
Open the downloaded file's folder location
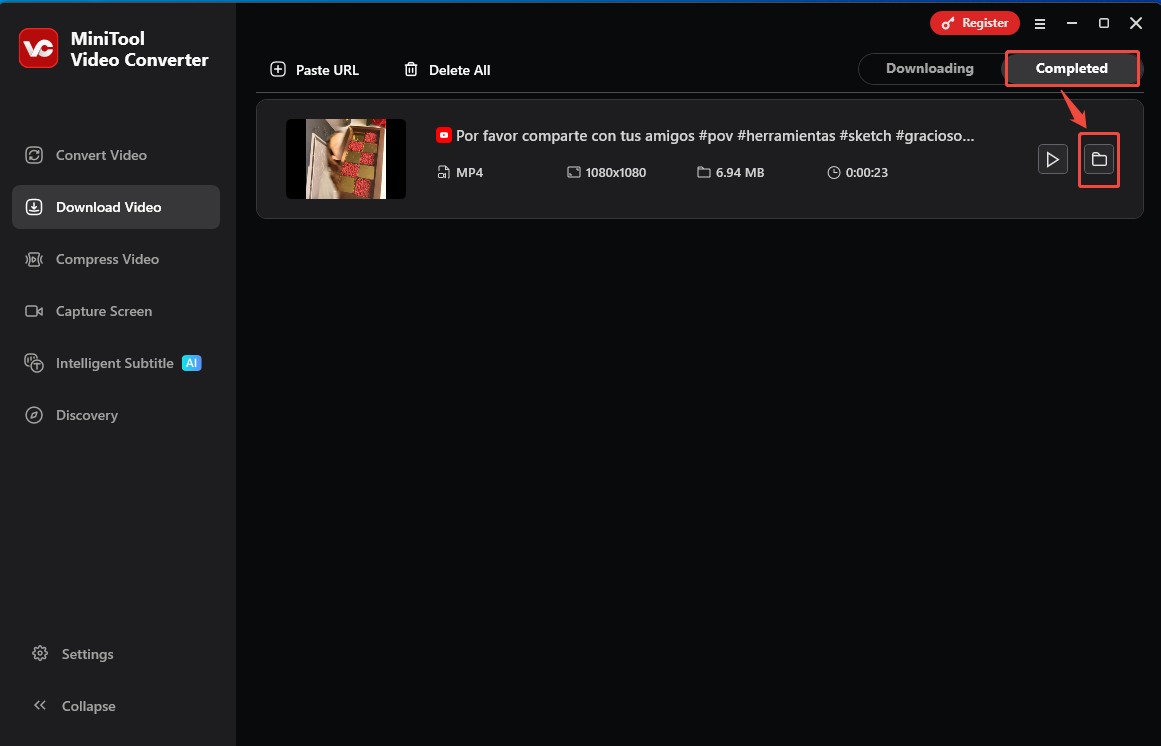click(x=1099, y=159)
